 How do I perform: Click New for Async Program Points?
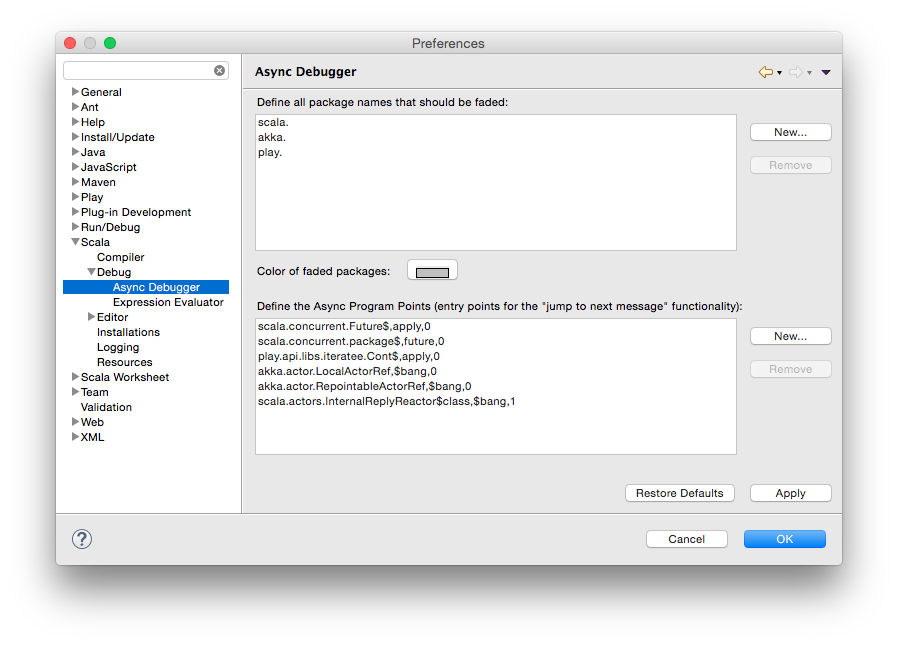point(790,336)
